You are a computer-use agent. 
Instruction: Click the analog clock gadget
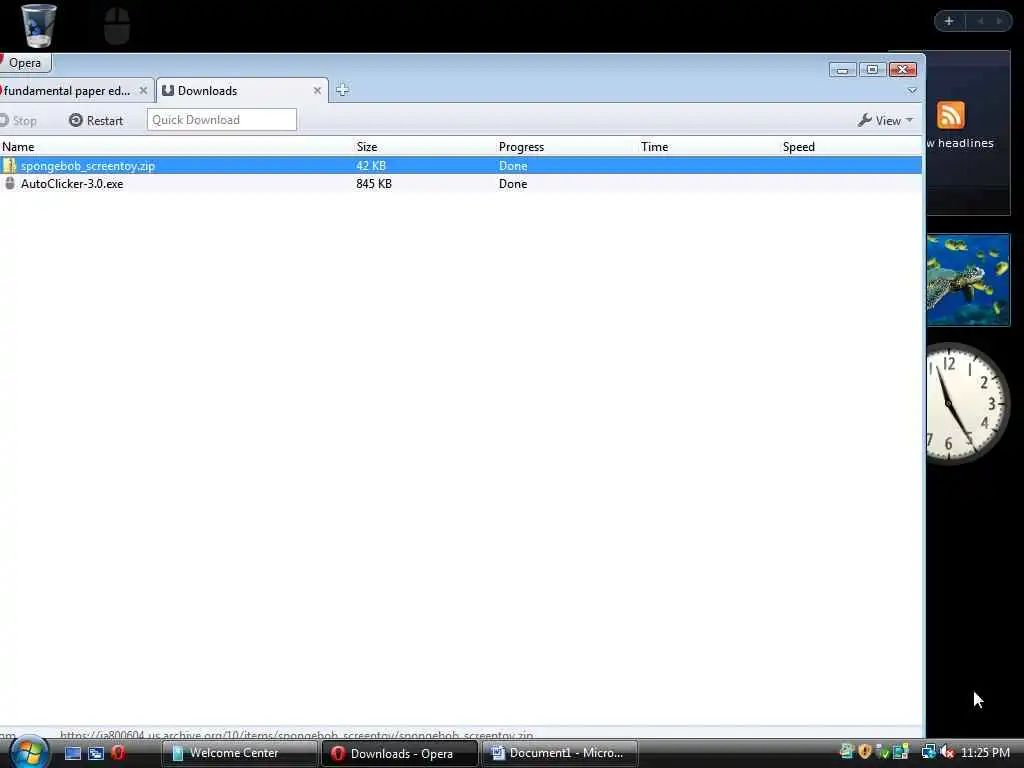[x=968, y=404]
